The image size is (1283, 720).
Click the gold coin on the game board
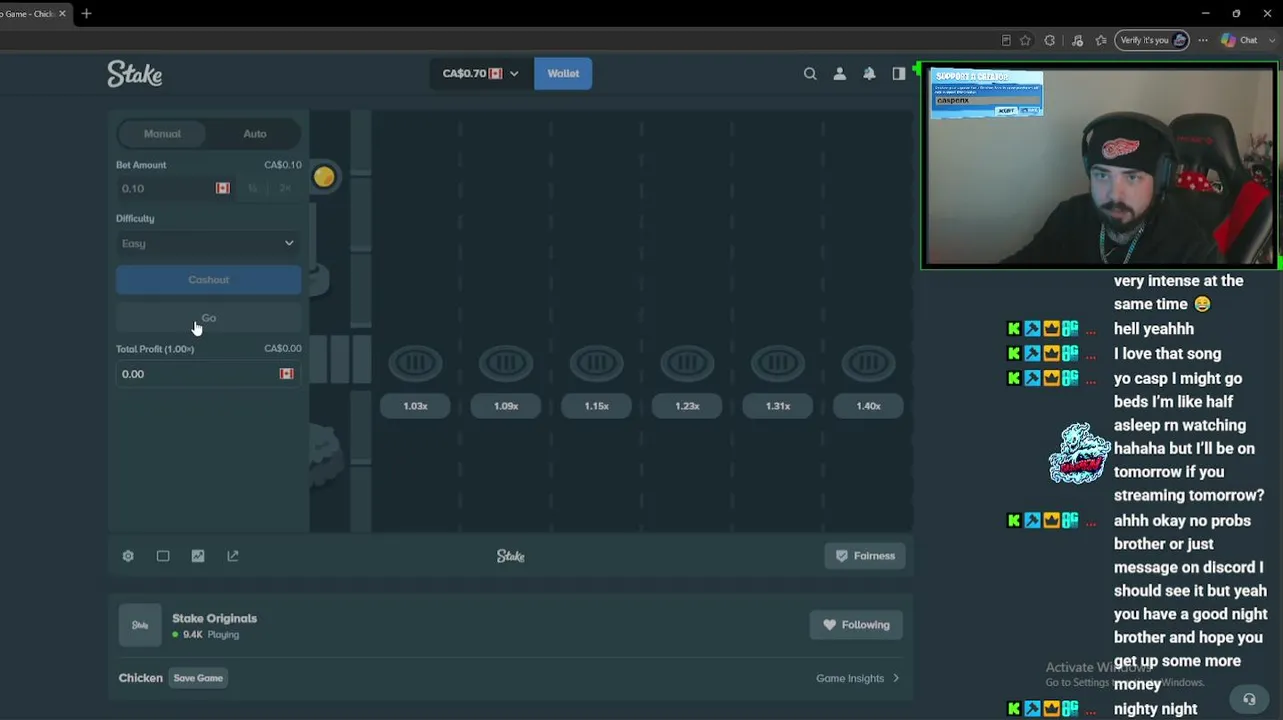(x=324, y=177)
